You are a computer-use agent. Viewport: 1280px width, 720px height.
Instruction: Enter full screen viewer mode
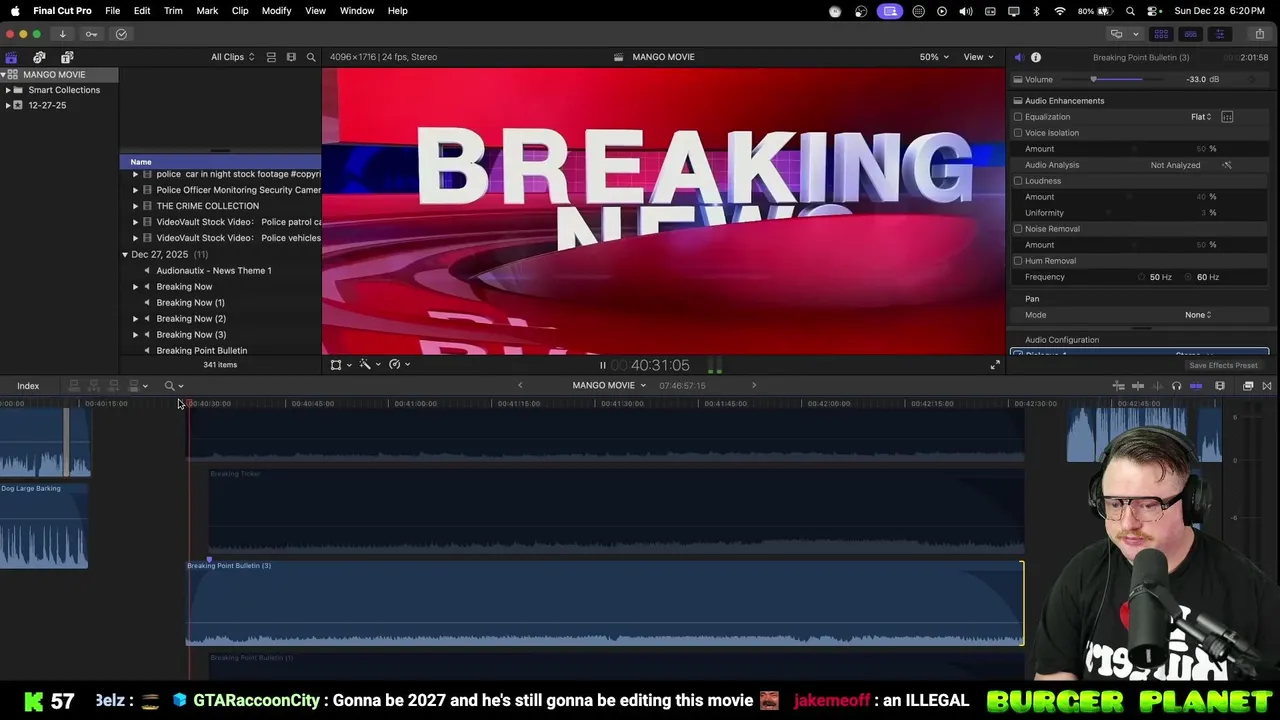[x=995, y=365]
